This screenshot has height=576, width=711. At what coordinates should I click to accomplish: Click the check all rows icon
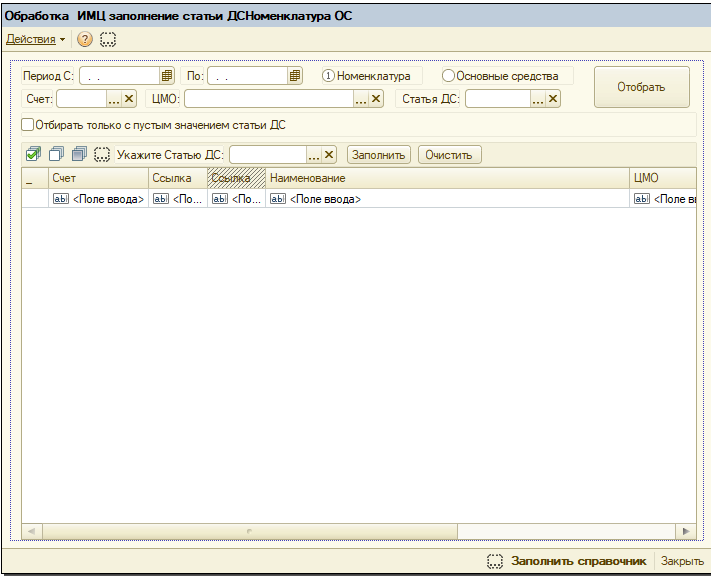pyautogui.click(x=33, y=154)
